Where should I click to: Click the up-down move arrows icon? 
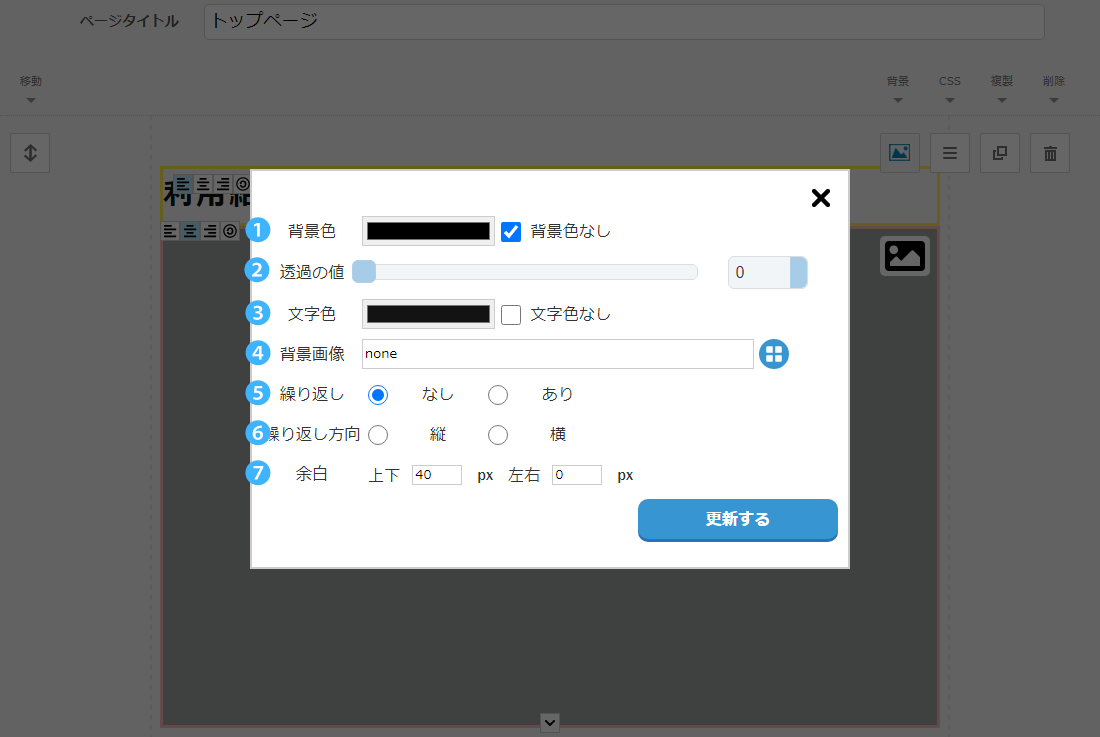point(30,153)
